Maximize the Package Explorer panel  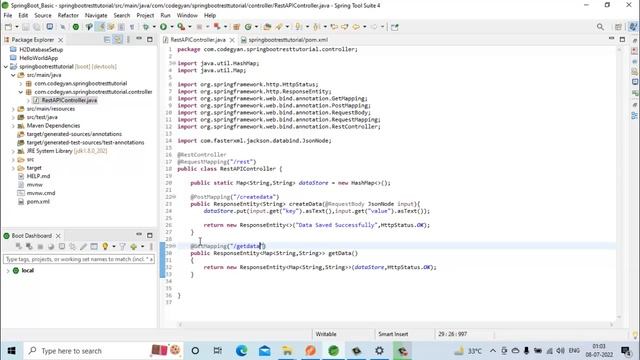coord(150,40)
